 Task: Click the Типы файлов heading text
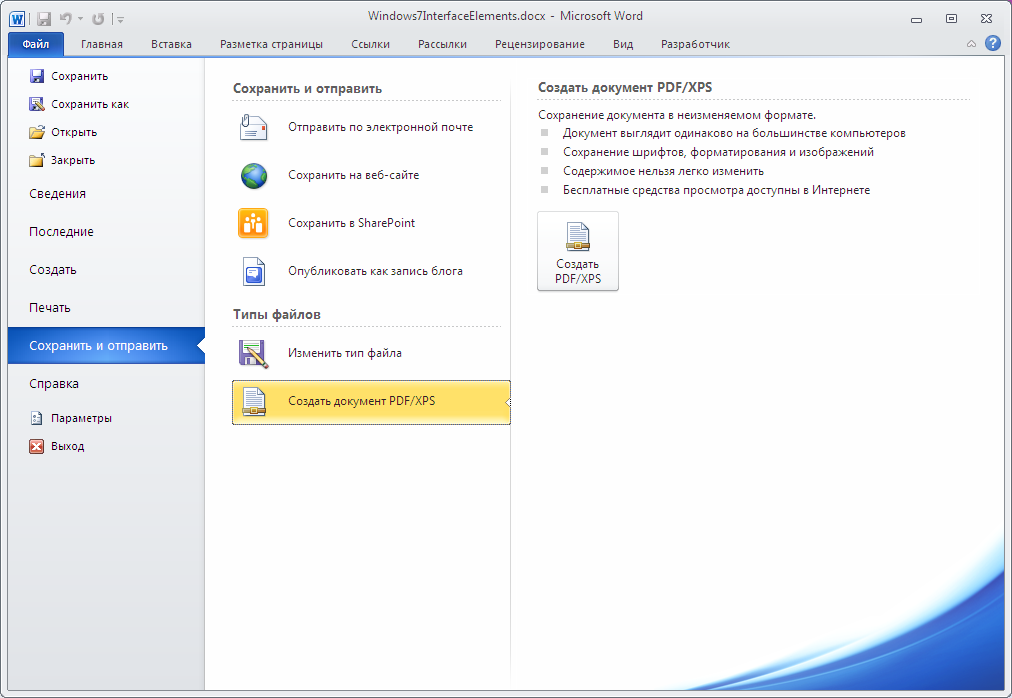pyautogui.click(x=277, y=314)
